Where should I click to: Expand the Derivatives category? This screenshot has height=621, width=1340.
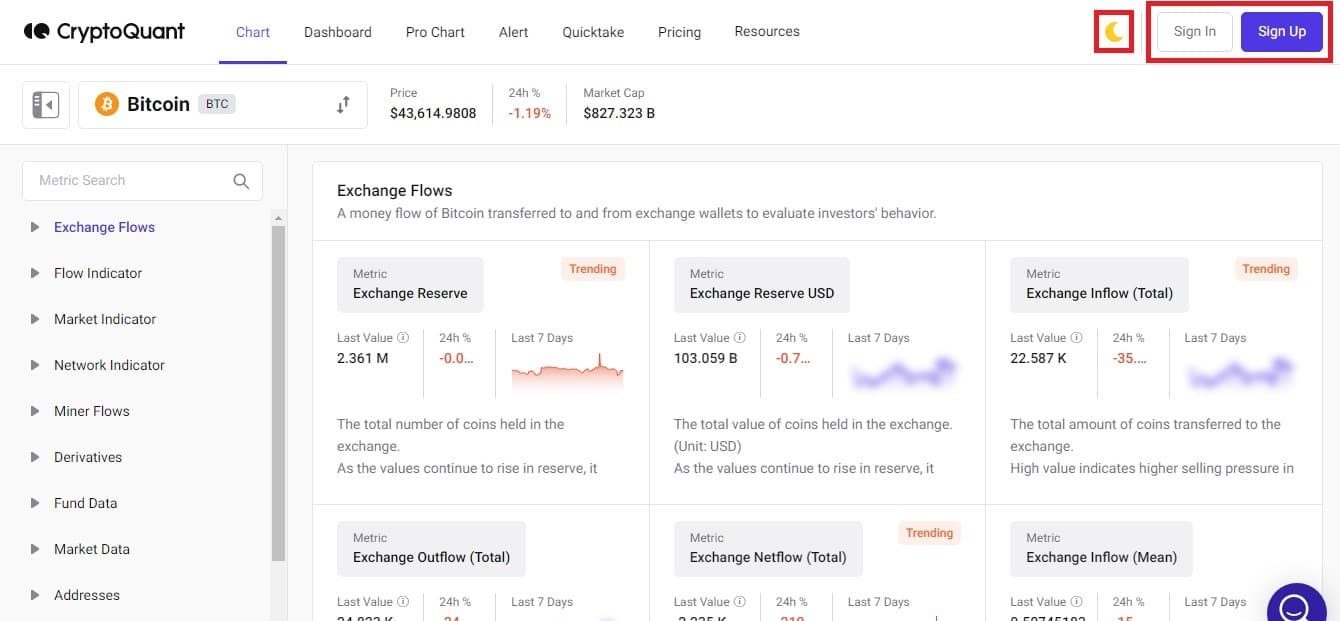(x=35, y=457)
